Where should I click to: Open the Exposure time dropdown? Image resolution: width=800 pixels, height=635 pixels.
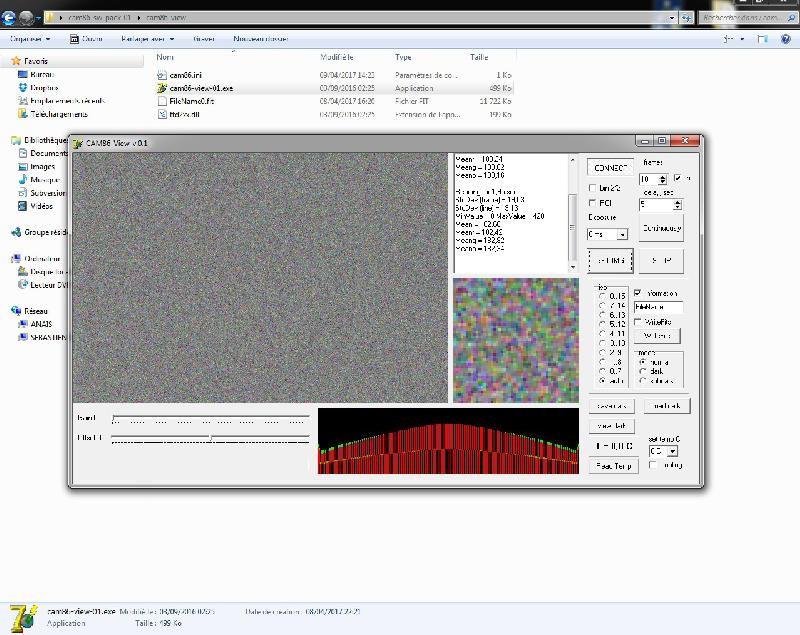[x=622, y=235]
